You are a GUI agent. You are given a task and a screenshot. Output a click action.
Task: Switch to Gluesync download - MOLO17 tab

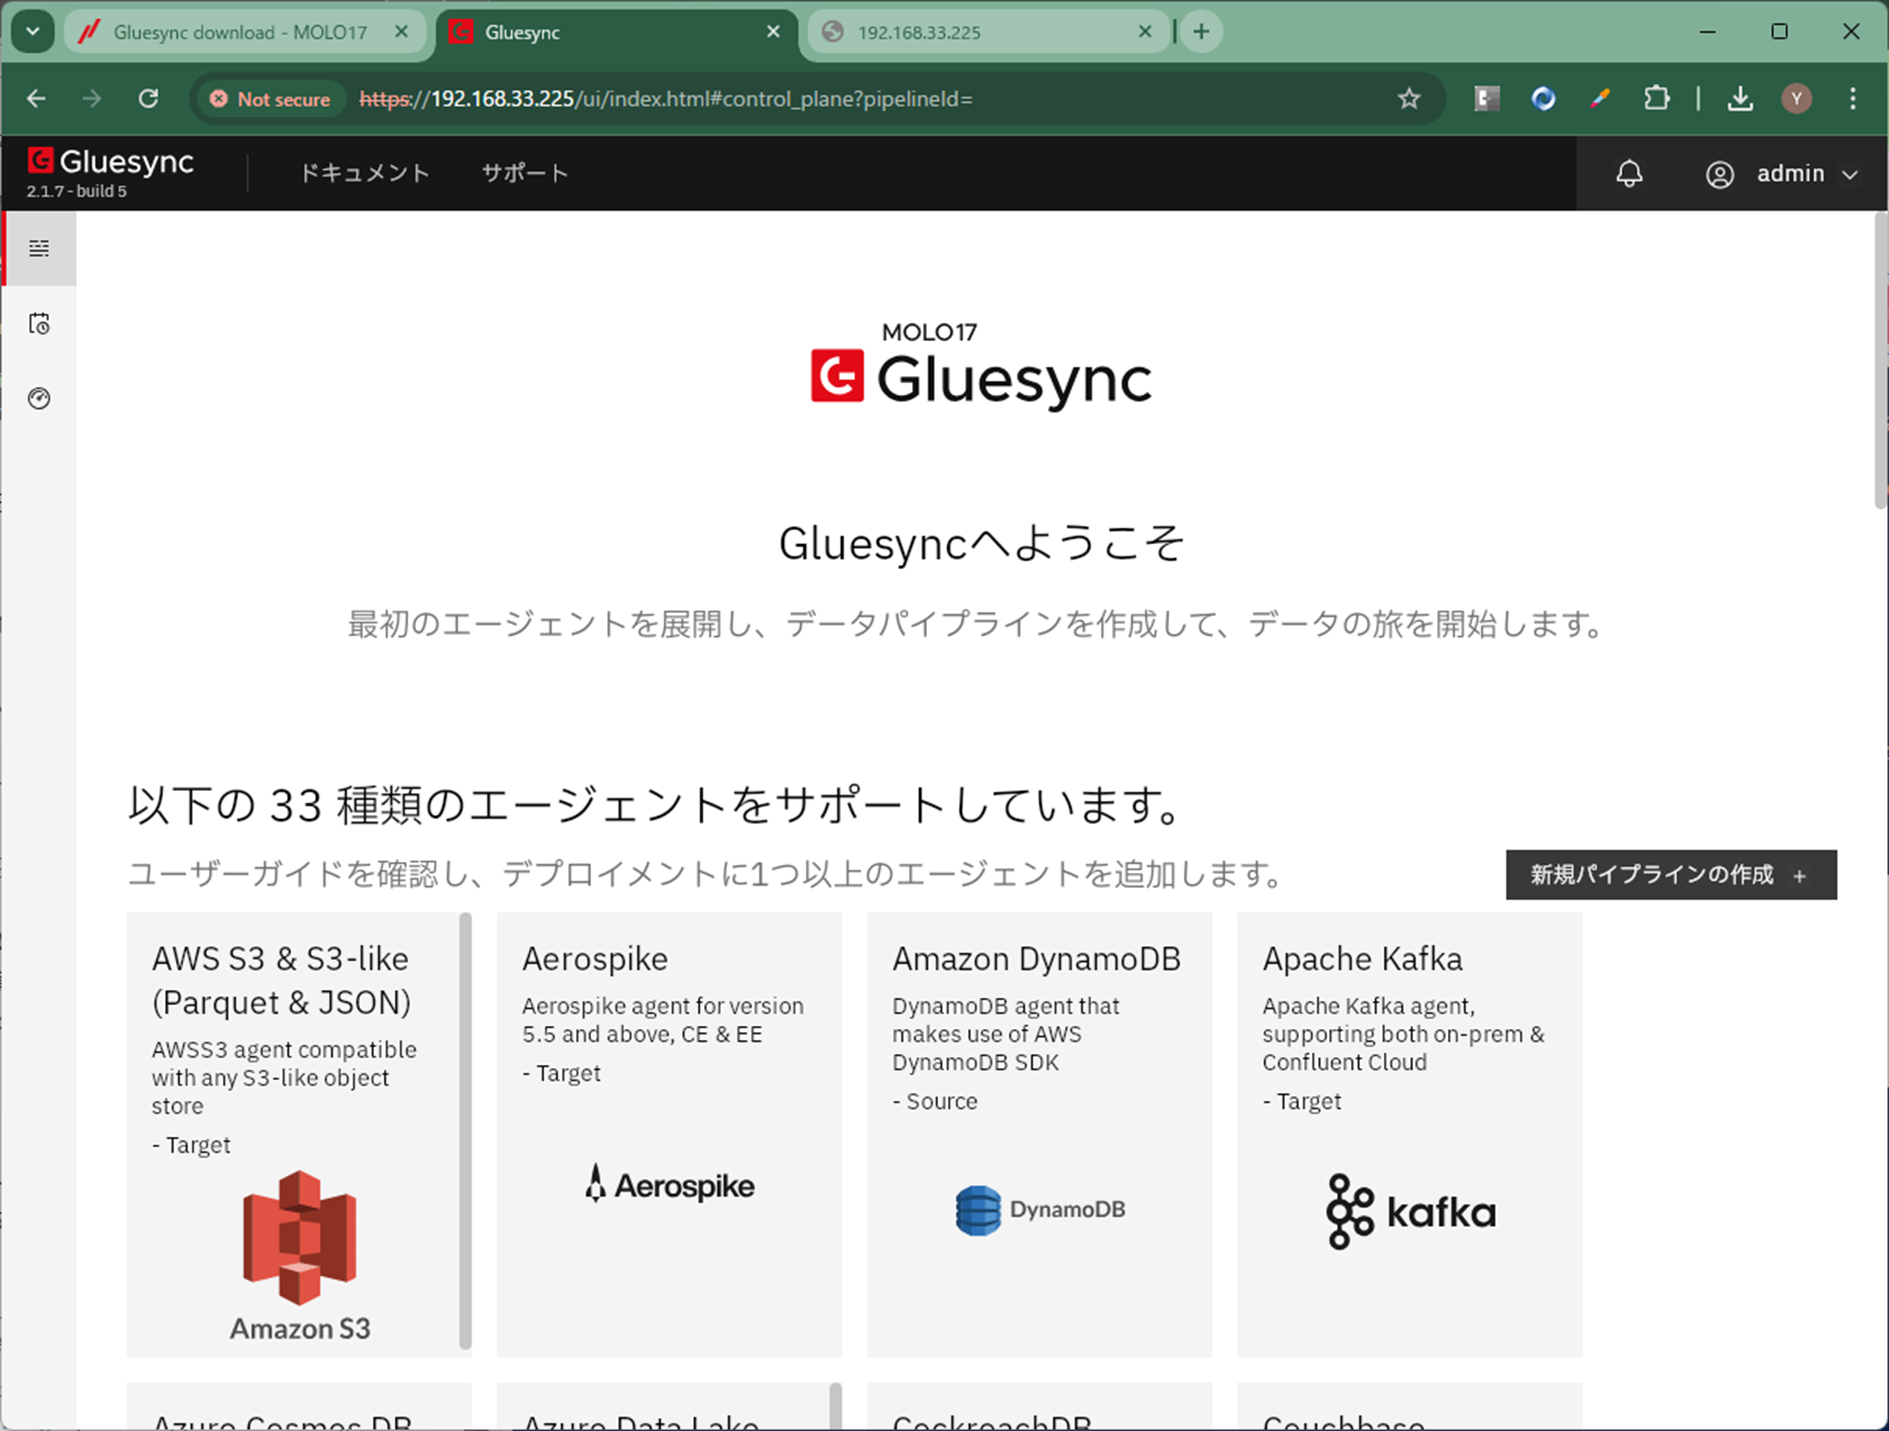point(240,32)
